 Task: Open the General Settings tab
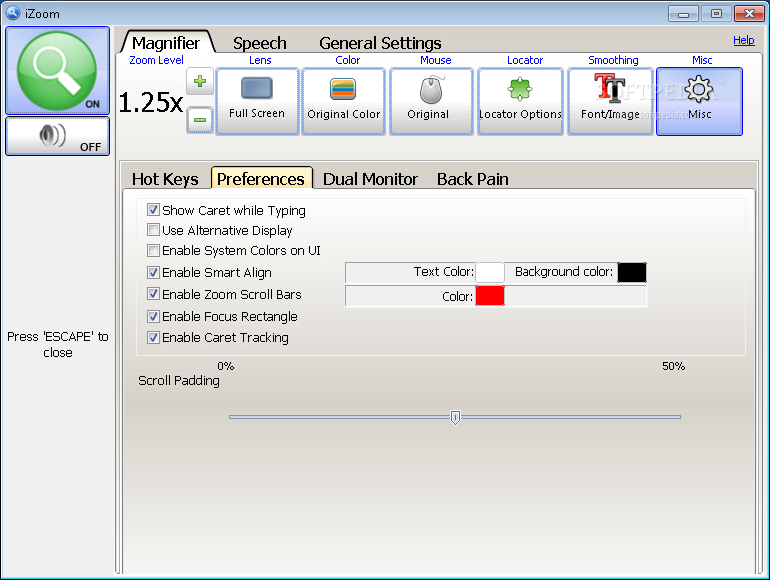pos(380,43)
